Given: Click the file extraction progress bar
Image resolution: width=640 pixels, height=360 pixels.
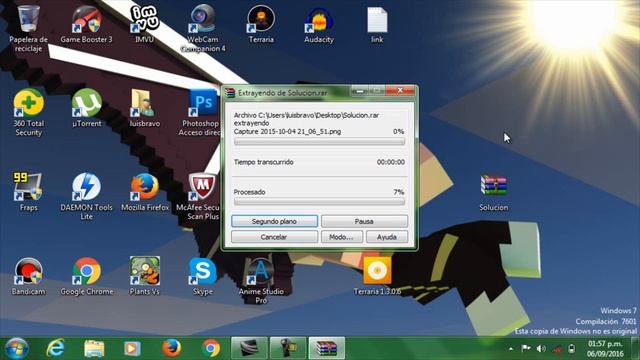Looking at the screenshot, I should click(x=319, y=142).
